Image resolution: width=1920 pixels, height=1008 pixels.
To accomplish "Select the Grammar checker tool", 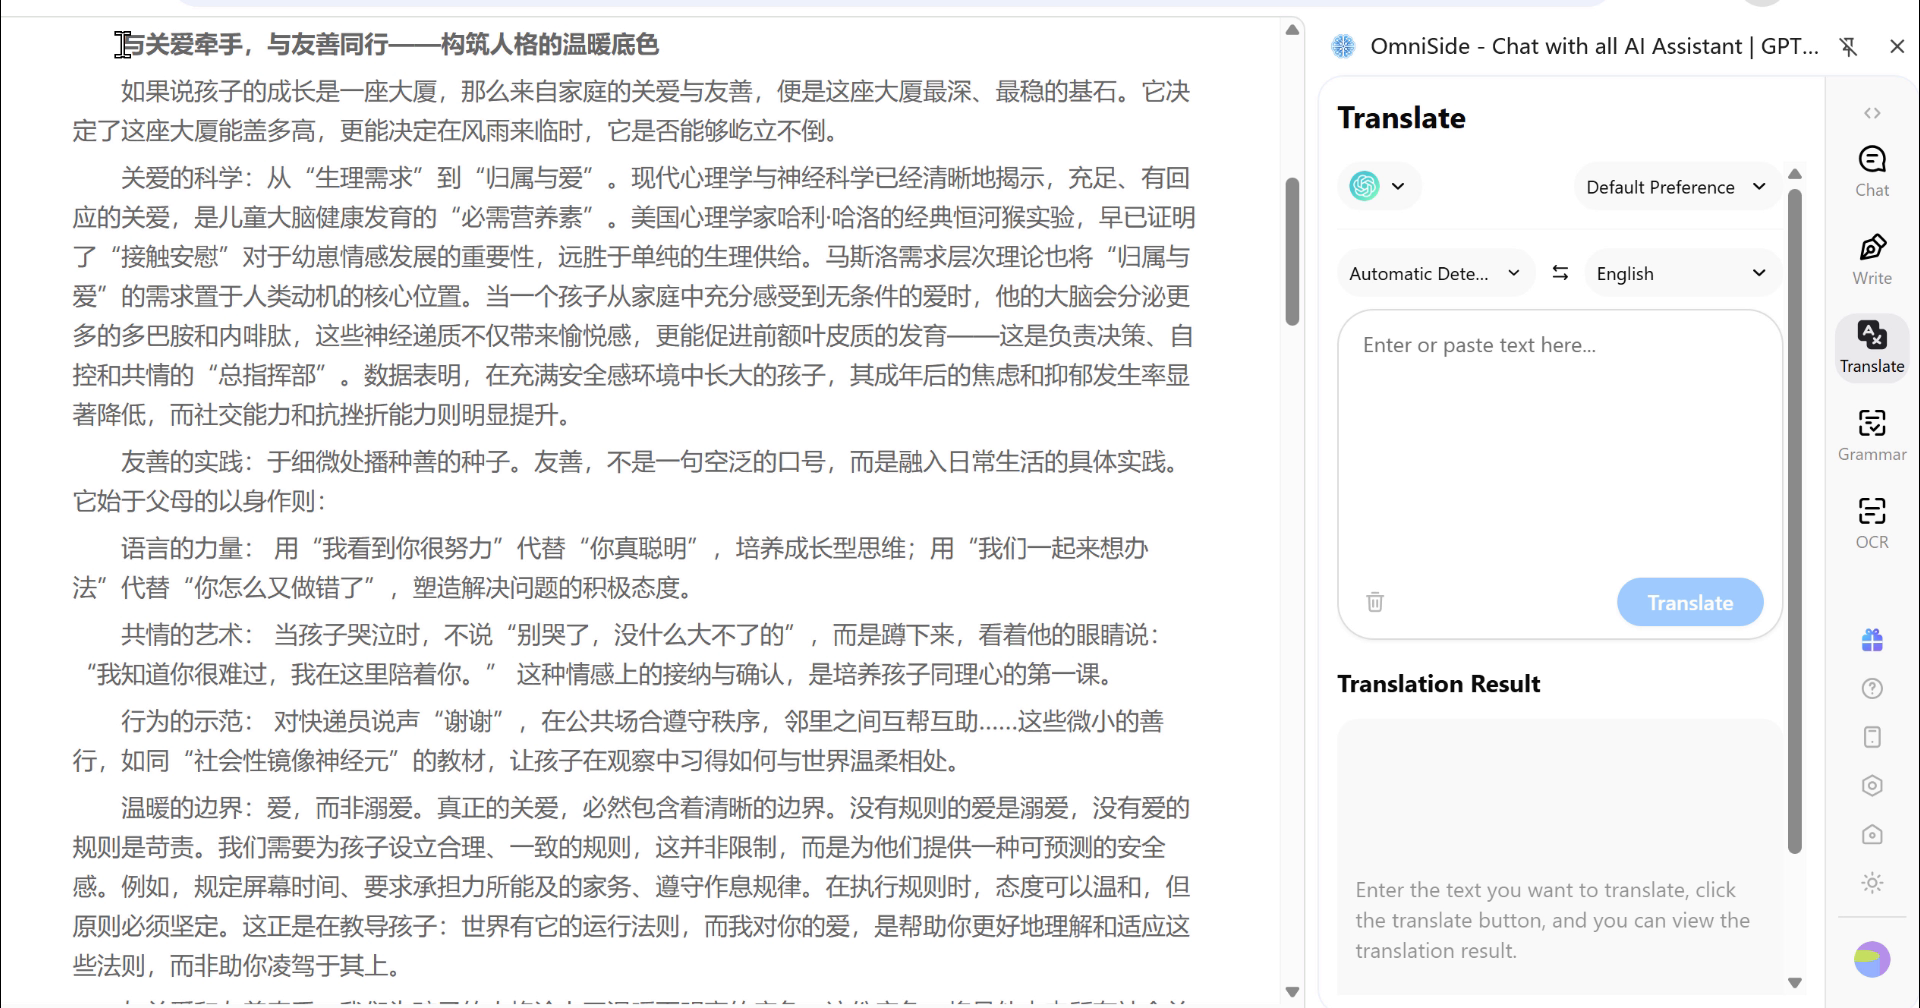I will (x=1871, y=435).
